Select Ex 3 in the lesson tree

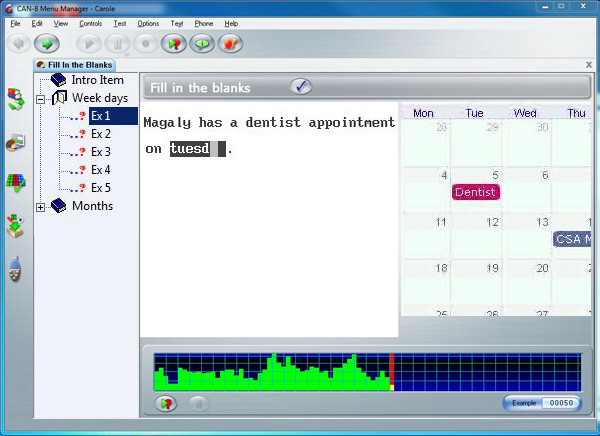[100, 152]
